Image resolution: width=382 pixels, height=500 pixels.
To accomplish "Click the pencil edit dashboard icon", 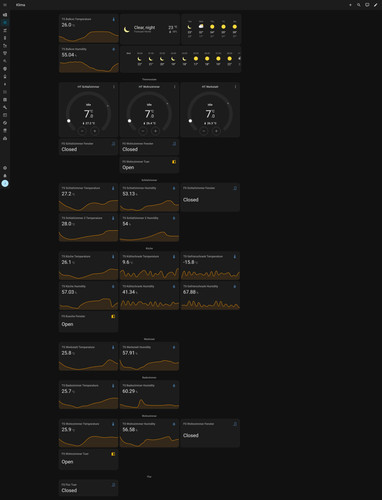I will click(375, 5).
